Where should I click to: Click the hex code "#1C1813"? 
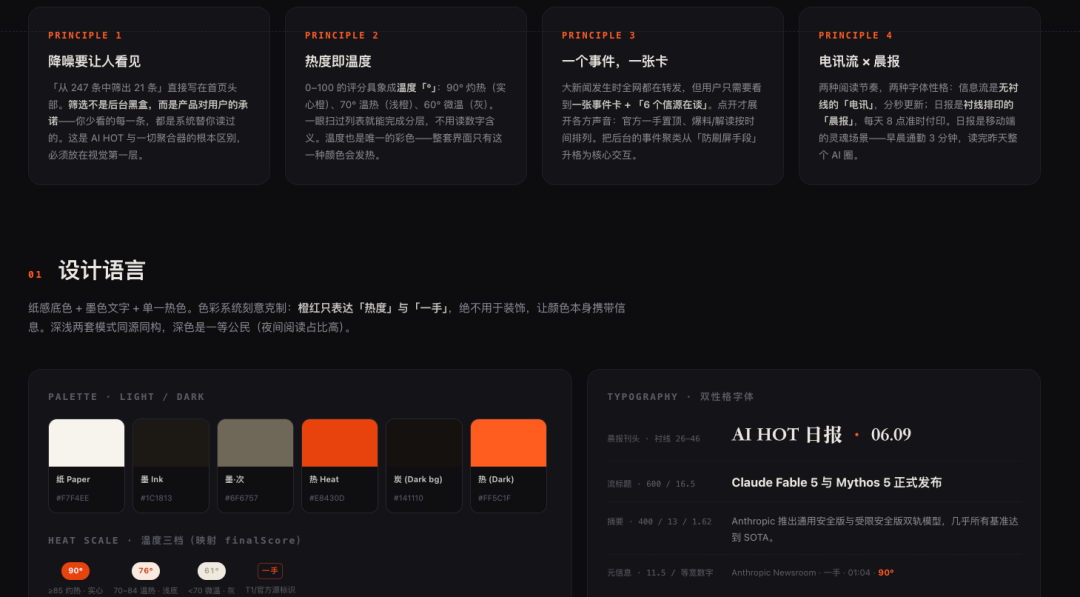156,498
